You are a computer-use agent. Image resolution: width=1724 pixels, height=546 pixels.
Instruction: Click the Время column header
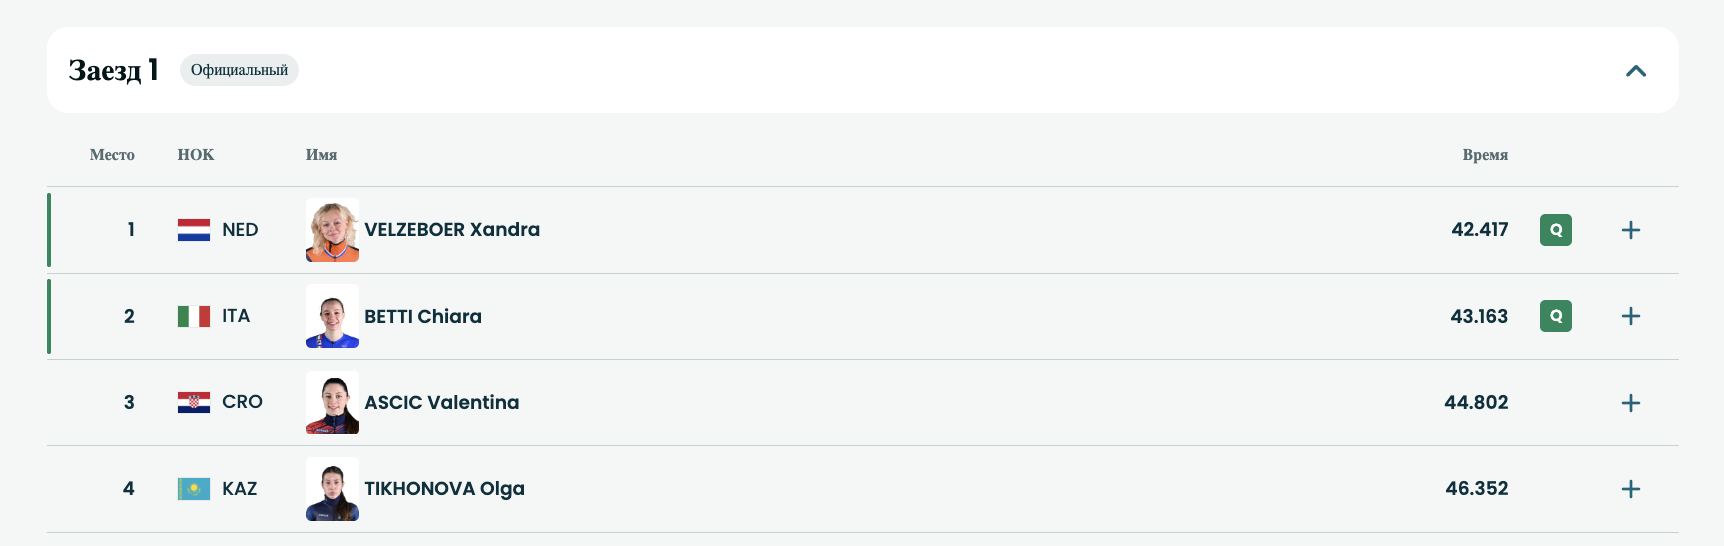[x=1485, y=155]
